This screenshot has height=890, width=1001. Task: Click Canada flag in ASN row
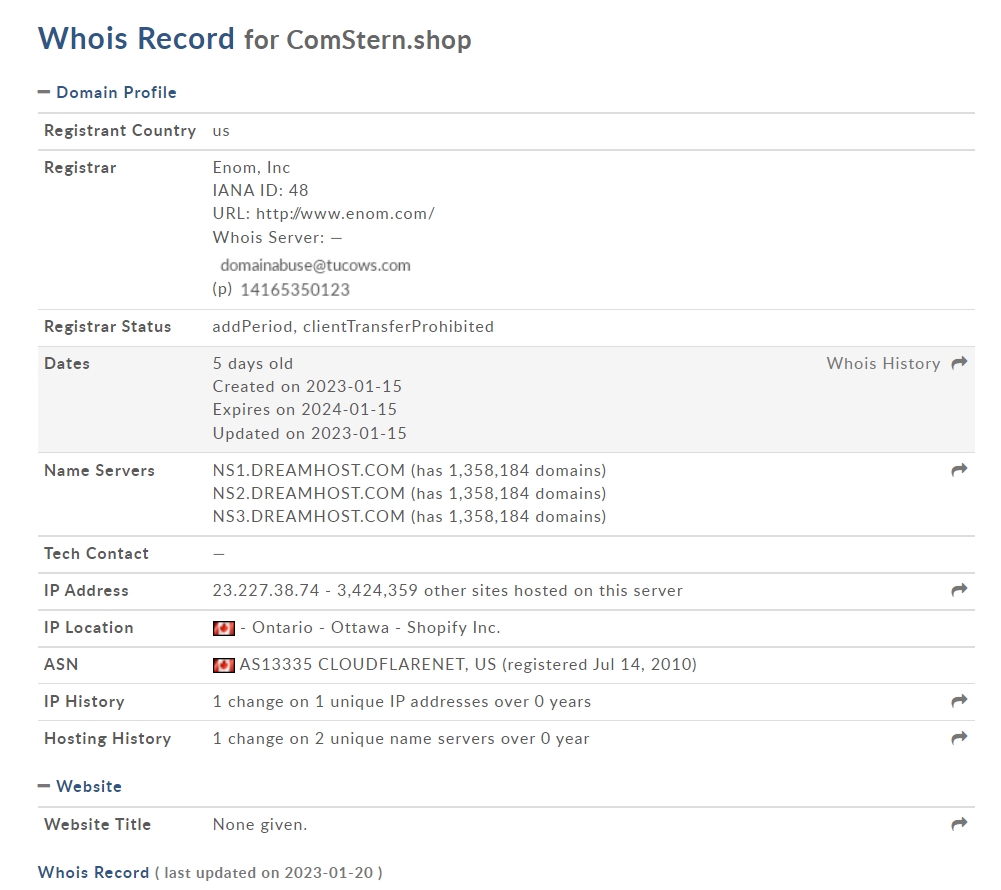coord(223,665)
